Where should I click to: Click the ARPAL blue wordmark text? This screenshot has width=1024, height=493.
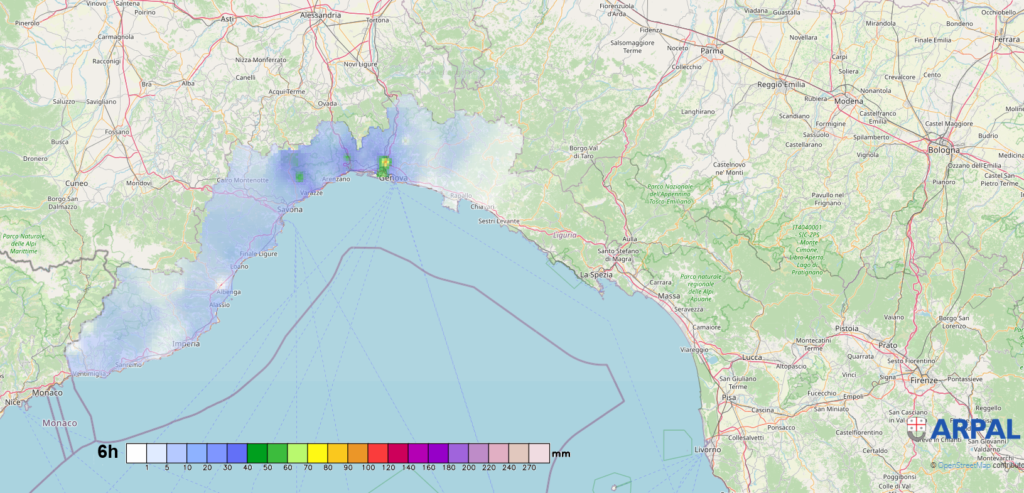(x=974, y=429)
